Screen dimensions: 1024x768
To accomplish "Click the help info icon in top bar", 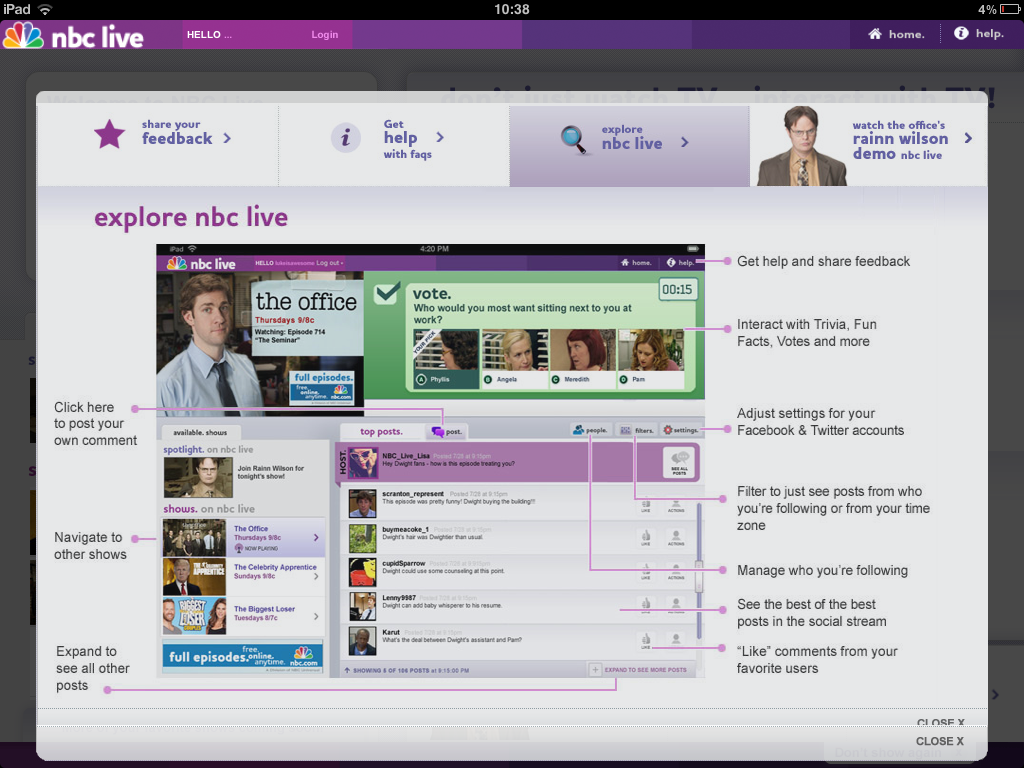I will point(961,34).
